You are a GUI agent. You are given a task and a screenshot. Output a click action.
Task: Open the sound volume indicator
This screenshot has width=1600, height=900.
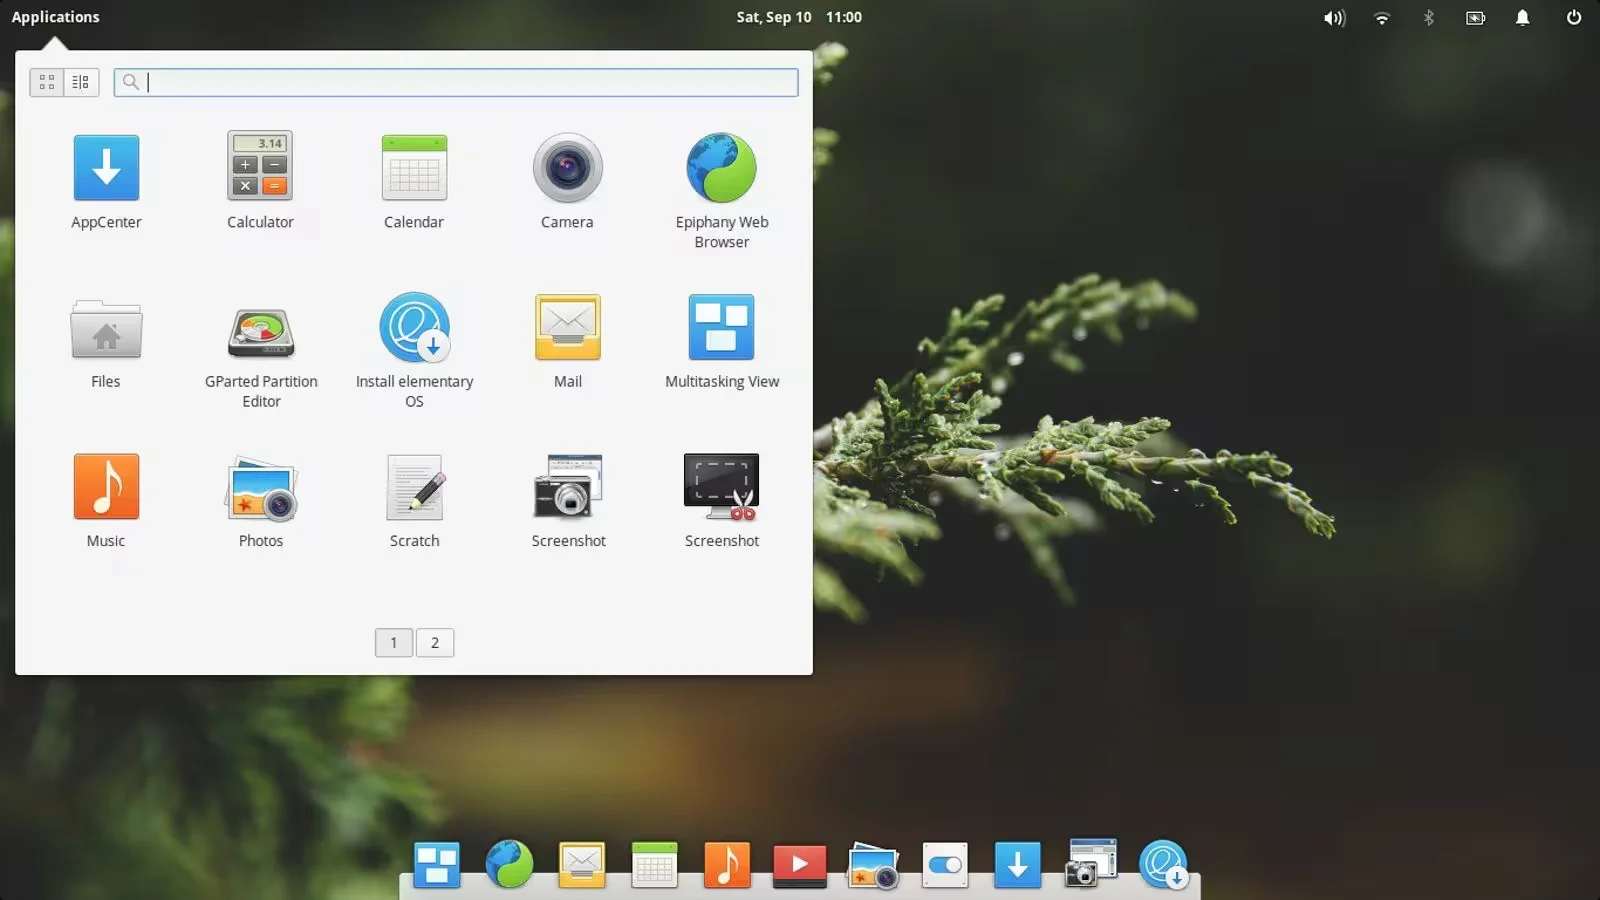coord(1334,18)
